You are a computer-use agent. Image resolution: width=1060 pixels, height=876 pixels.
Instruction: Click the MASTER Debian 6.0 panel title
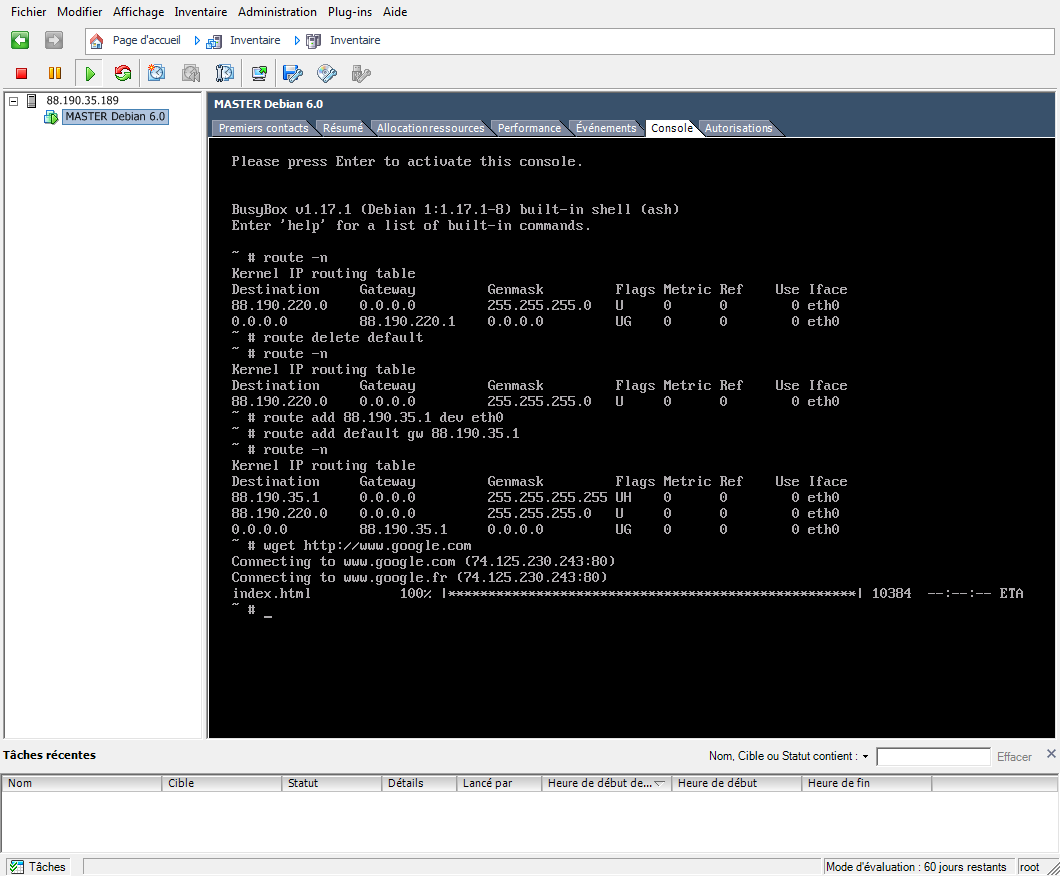268,104
